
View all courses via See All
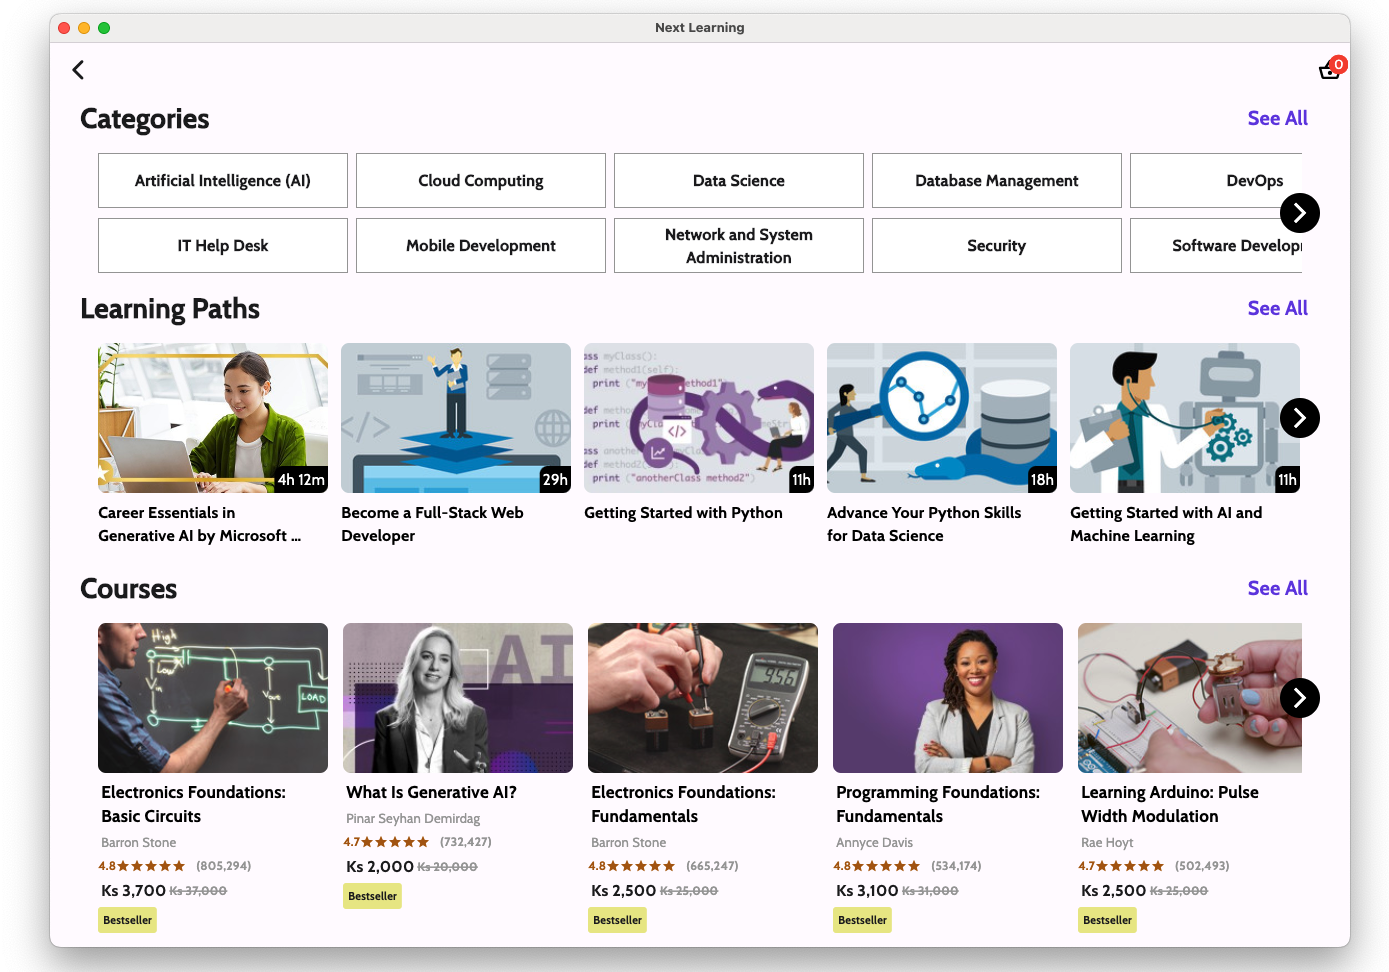tap(1277, 588)
